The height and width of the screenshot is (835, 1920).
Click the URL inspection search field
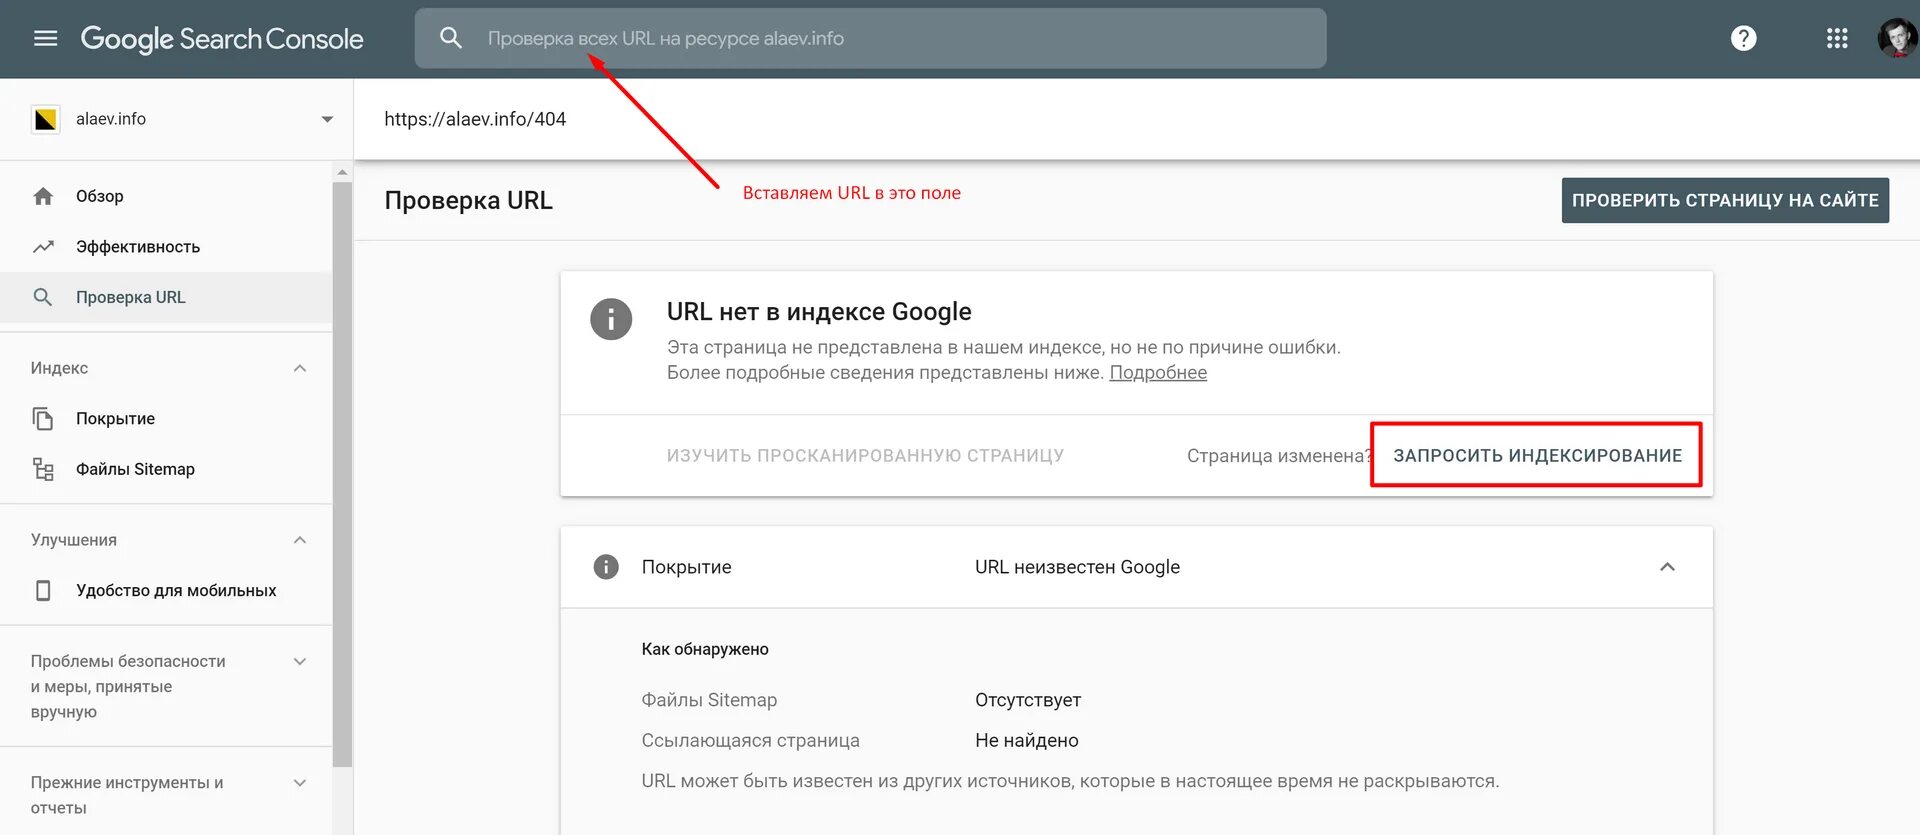(x=870, y=38)
